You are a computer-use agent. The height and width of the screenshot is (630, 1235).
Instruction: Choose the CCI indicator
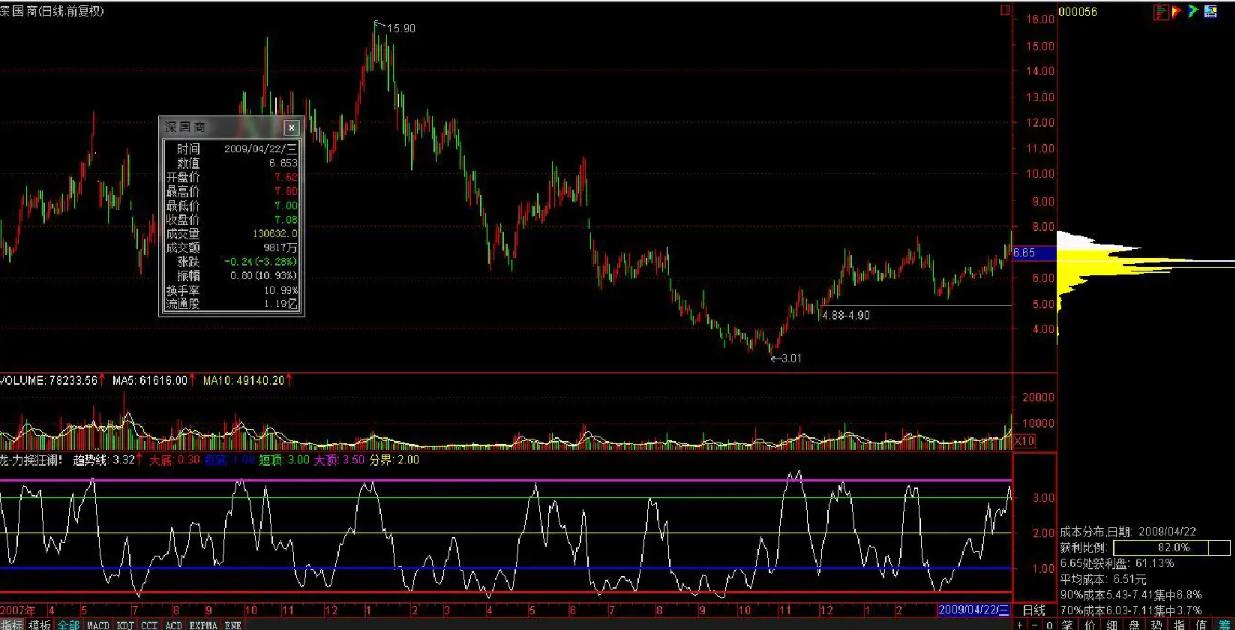point(150,624)
